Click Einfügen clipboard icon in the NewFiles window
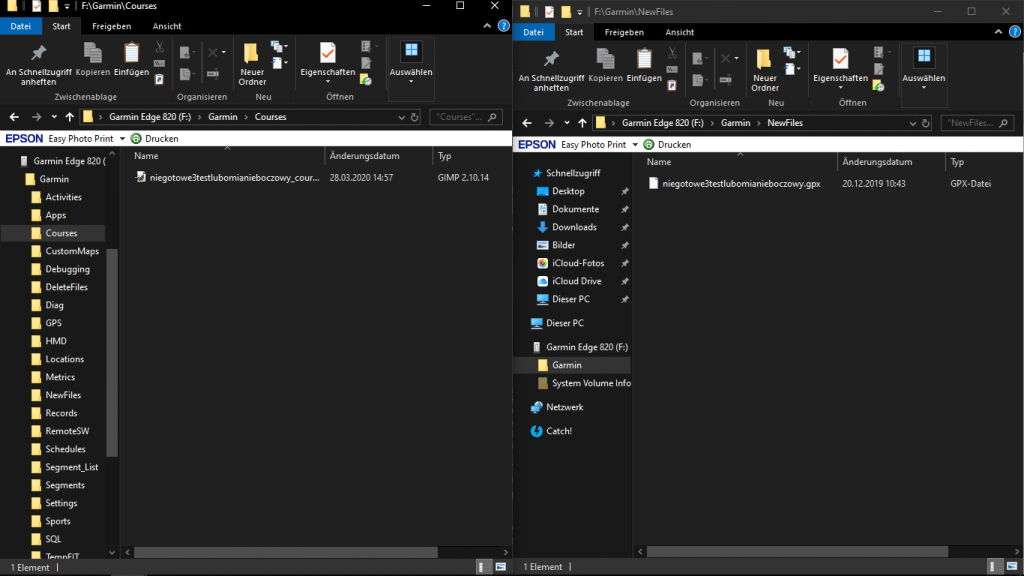Screen dimensions: 1024x576 coord(644,60)
